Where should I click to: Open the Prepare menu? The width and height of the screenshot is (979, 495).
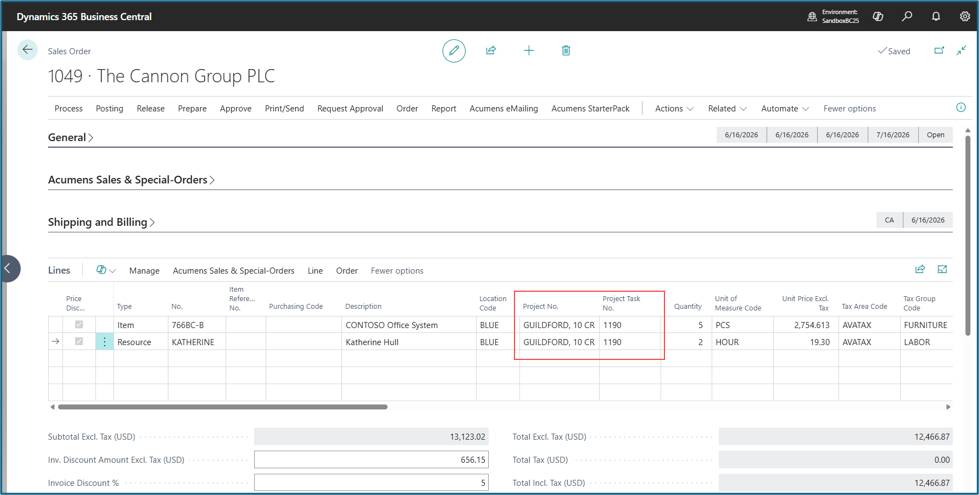192,109
